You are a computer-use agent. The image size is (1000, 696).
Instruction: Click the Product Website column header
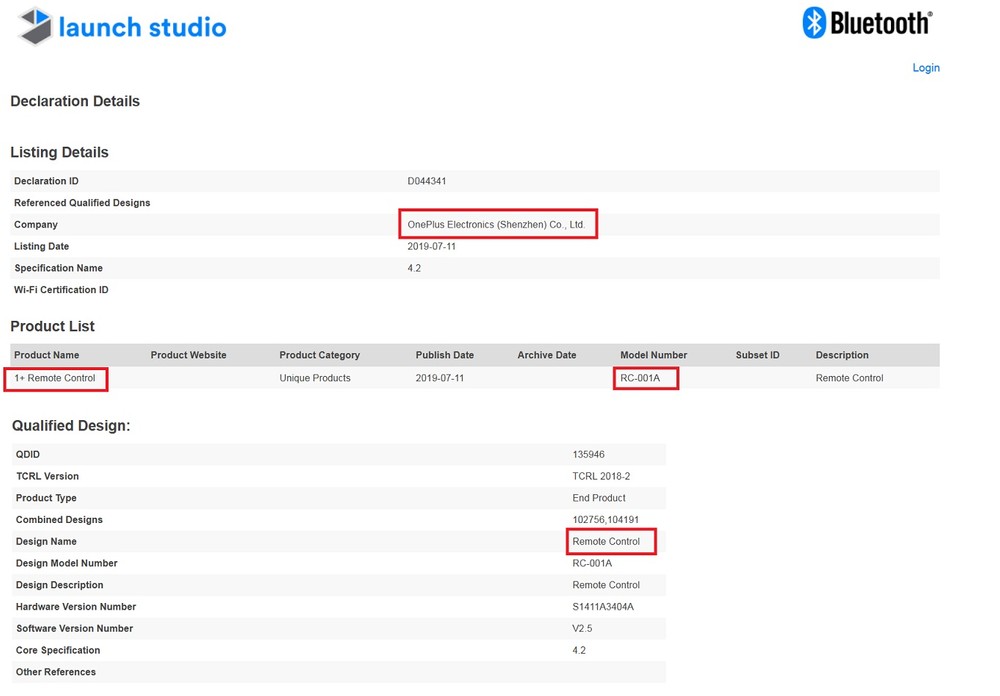pos(188,355)
